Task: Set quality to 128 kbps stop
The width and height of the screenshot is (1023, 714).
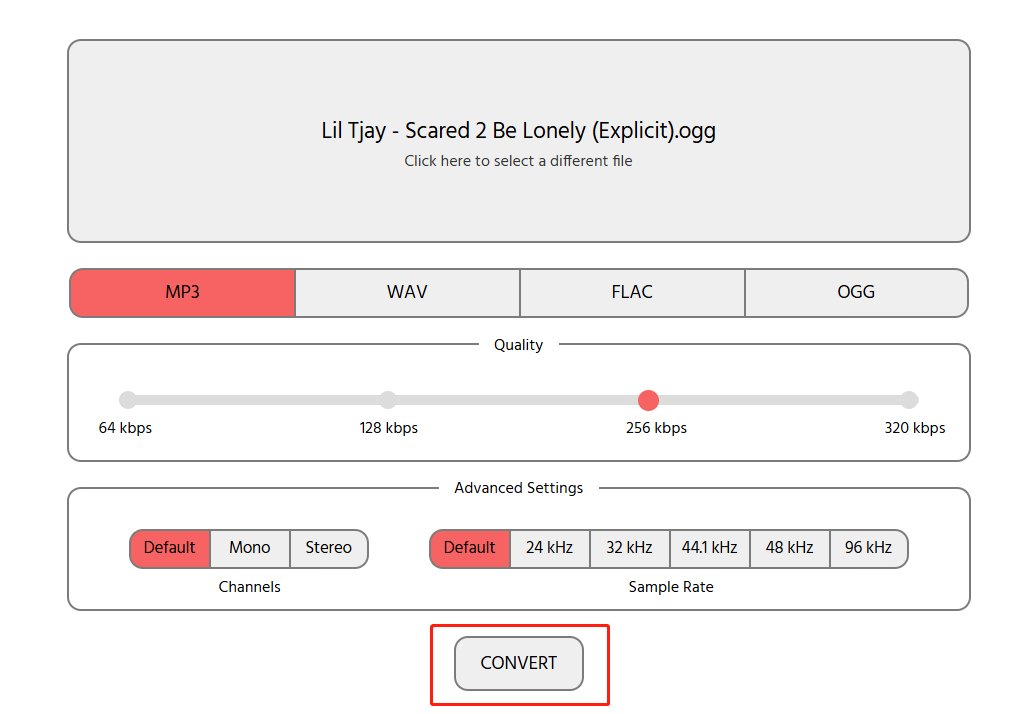Action: point(388,399)
